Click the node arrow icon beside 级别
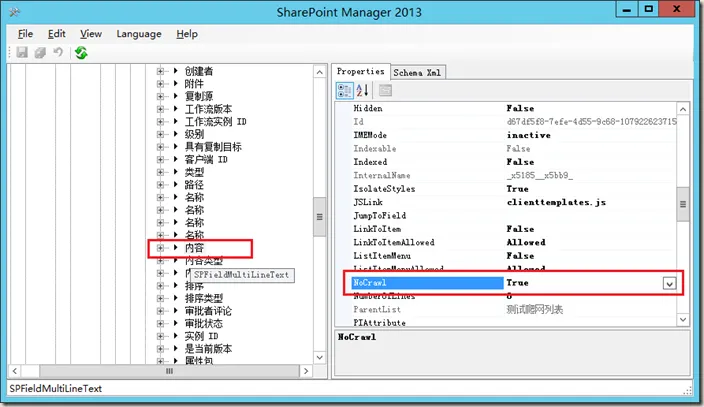 click(x=176, y=134)
